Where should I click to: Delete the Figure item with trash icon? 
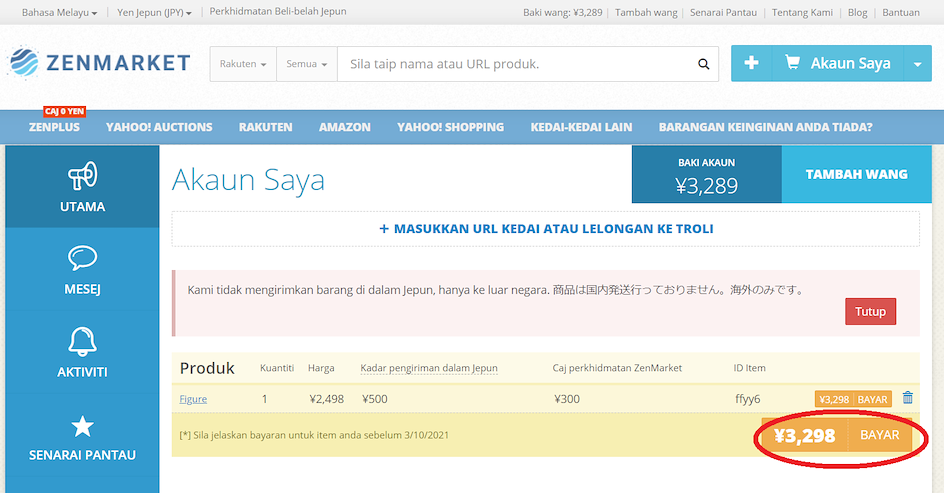(907, 398)
